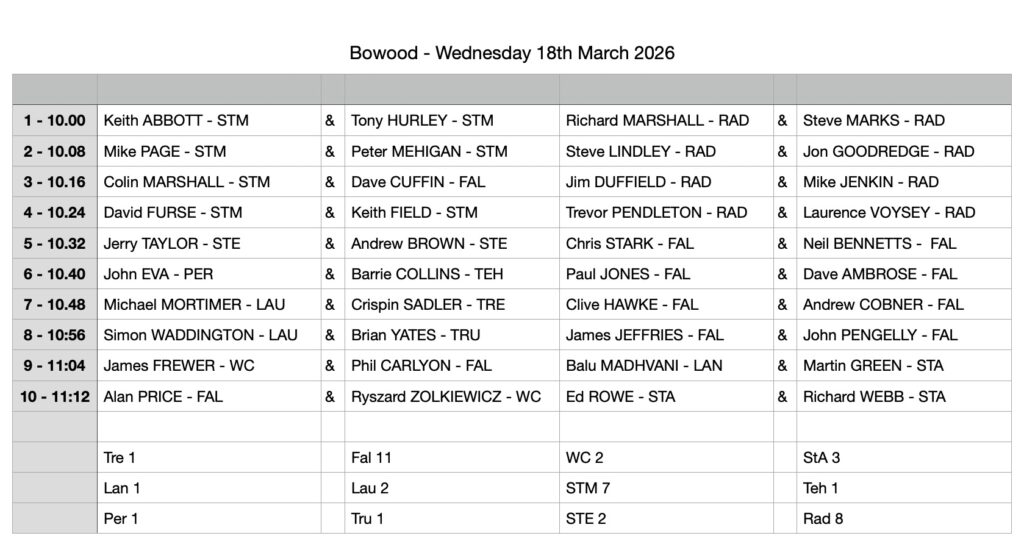Image resolution: width=1024 pixels, height=544 pixels.
Task: Select the 1 - 10.00 tee time cell
Action: 55,120
